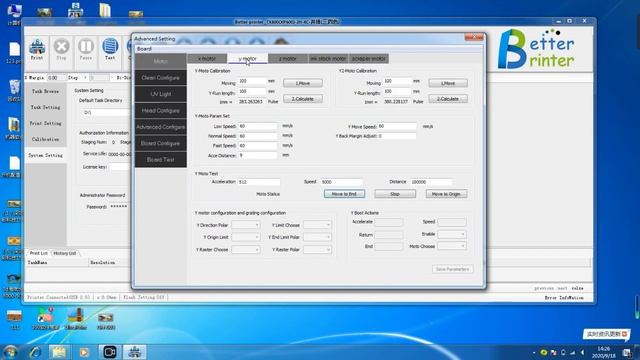Image resolution: width=640 pixels, height=360 pixels.
Task: Switch to the y motor tab
Action: pyautogui.click(x=247, y=59)
